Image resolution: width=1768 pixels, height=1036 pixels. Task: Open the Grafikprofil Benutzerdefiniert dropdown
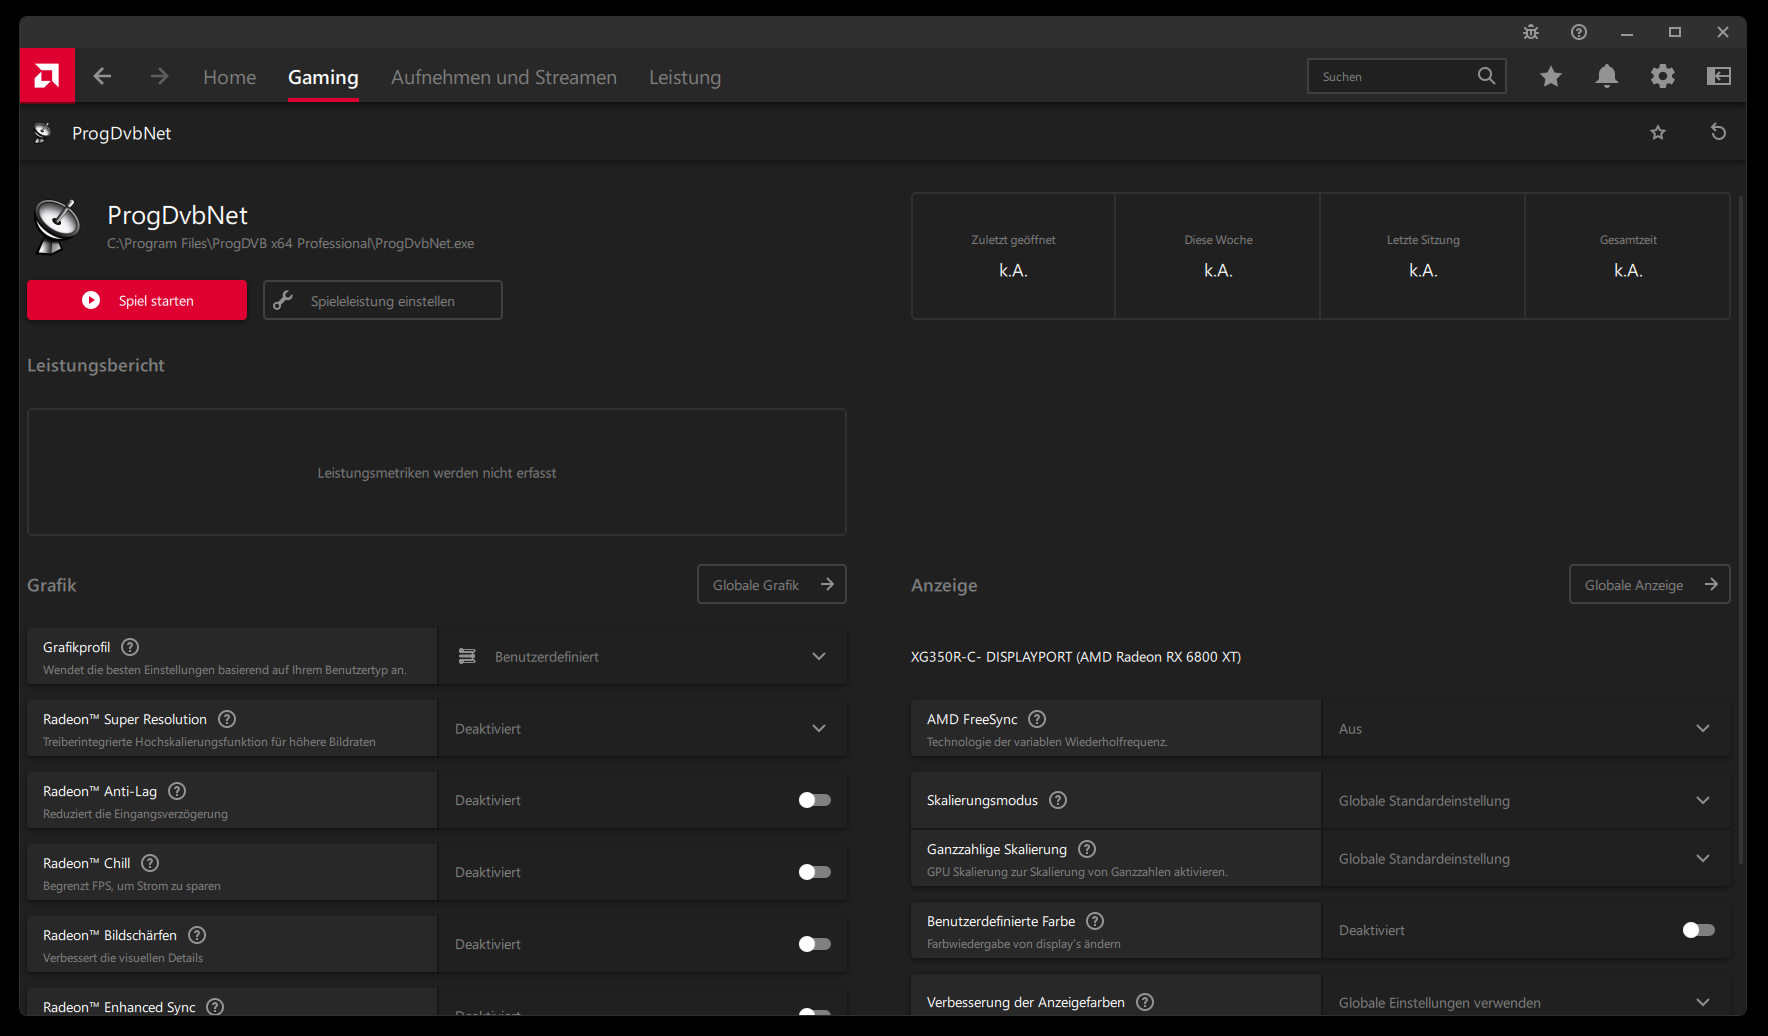point(642,656)
